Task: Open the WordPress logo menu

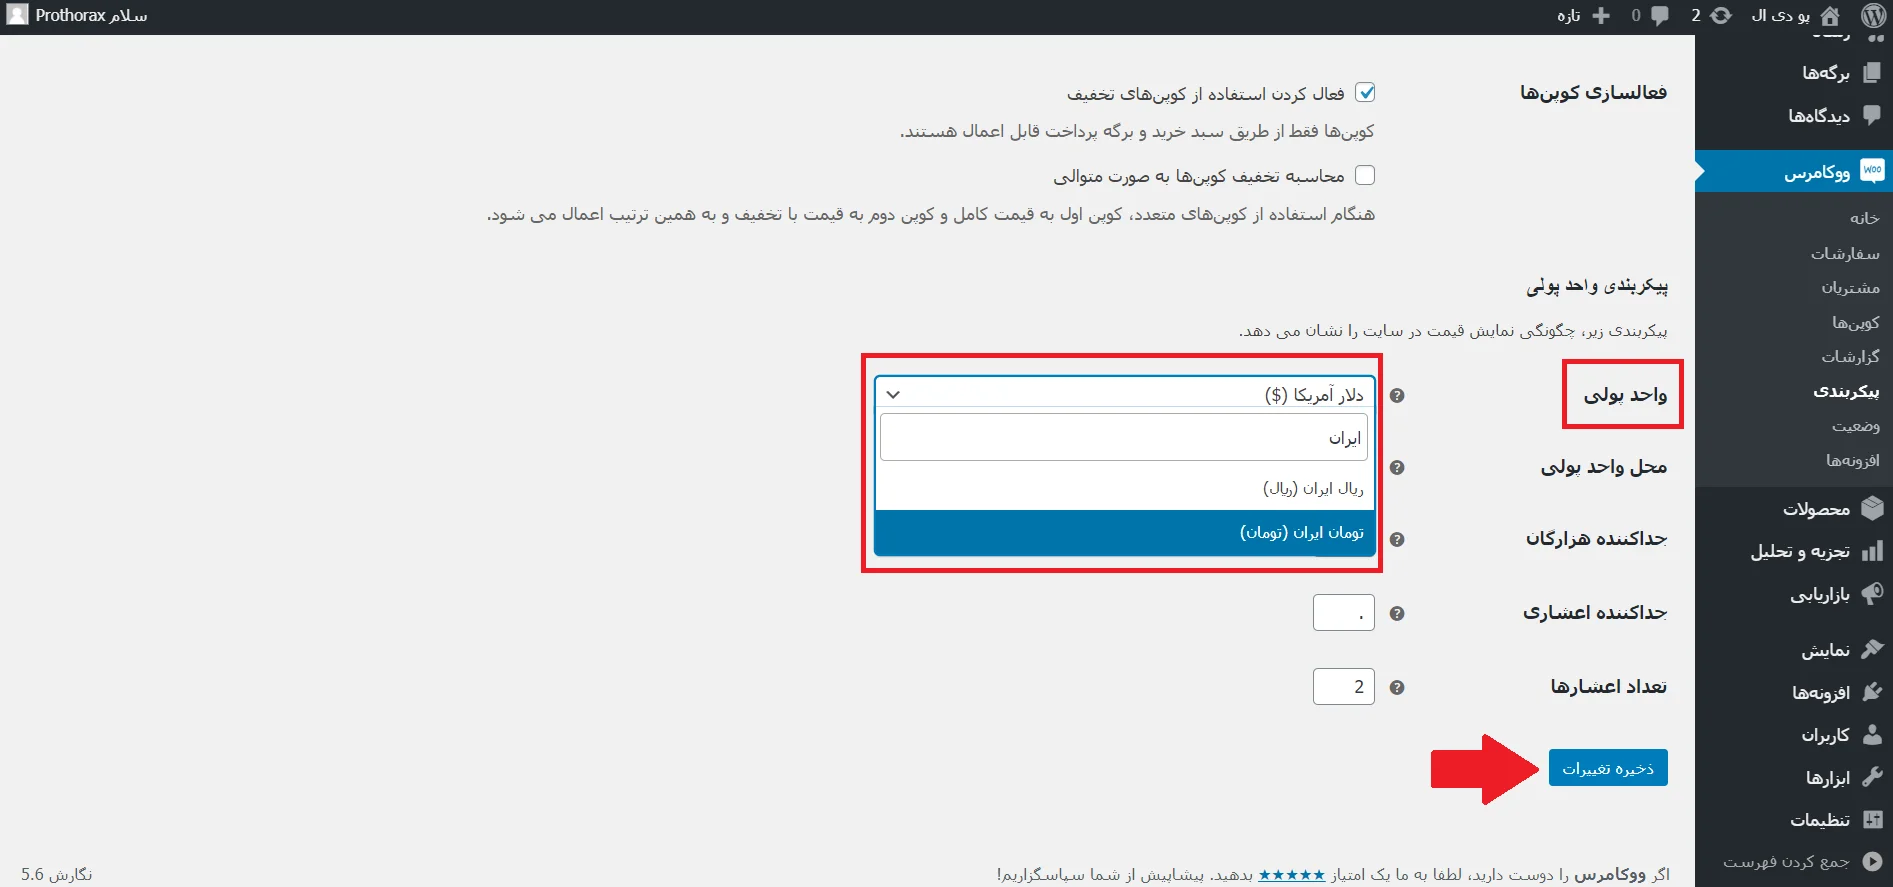Action: coord(1873,16)
